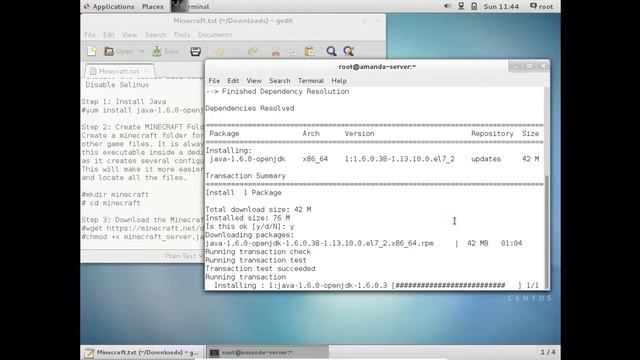Click the New document icon in gedit
Screen dimensions: 640x360
92,51
